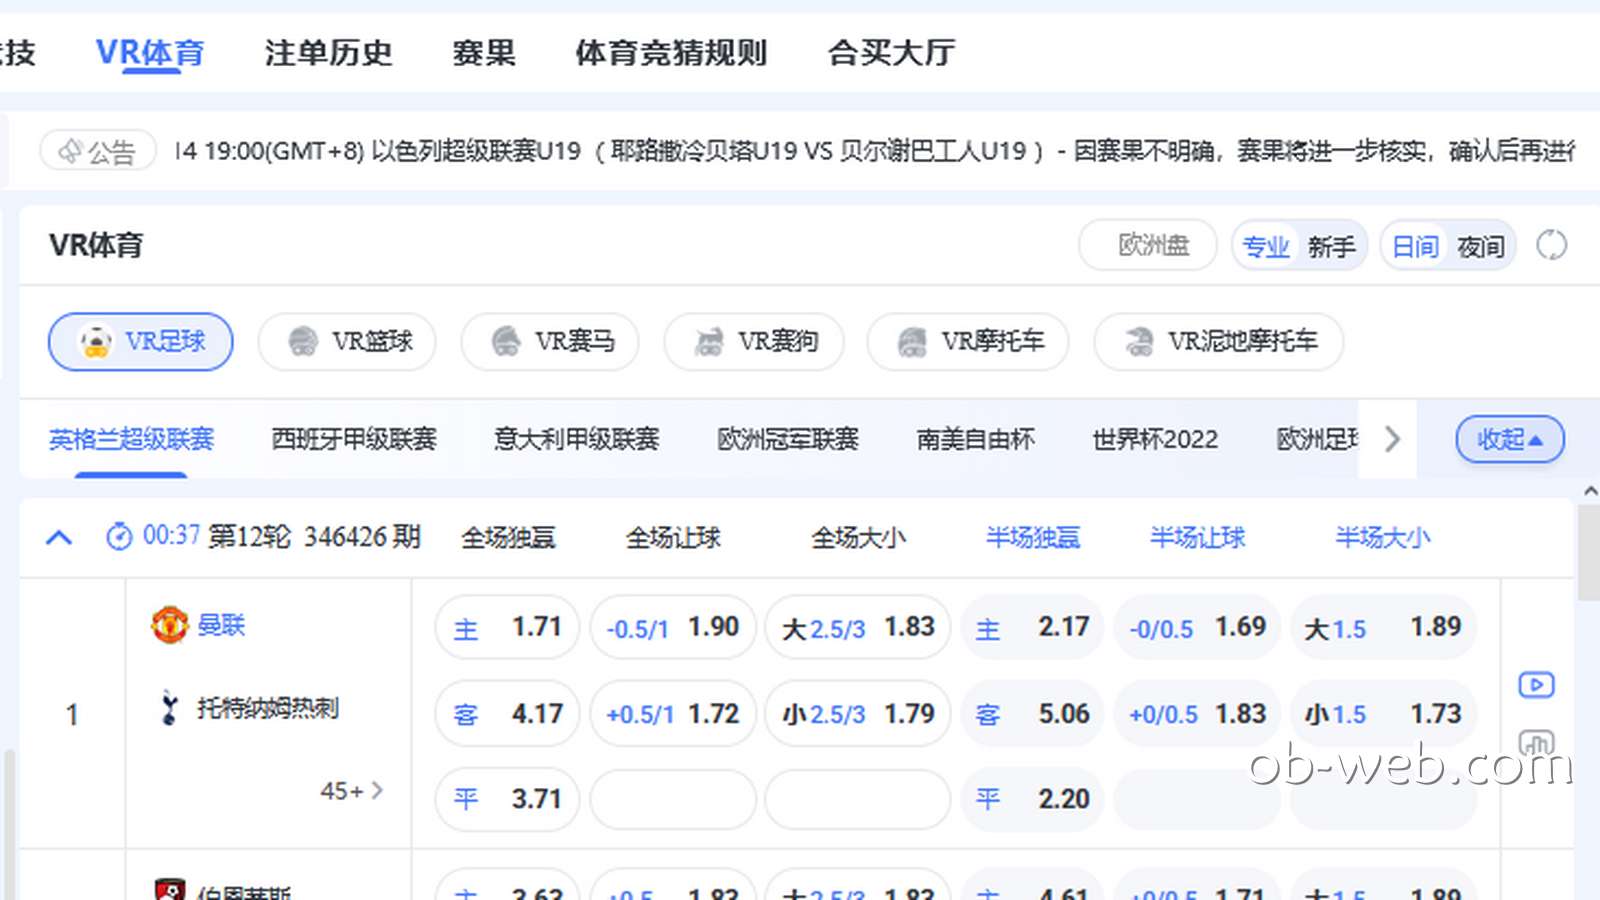
Task: Click the scrollbar up arrow
Action: click(x=1590, y=491)
